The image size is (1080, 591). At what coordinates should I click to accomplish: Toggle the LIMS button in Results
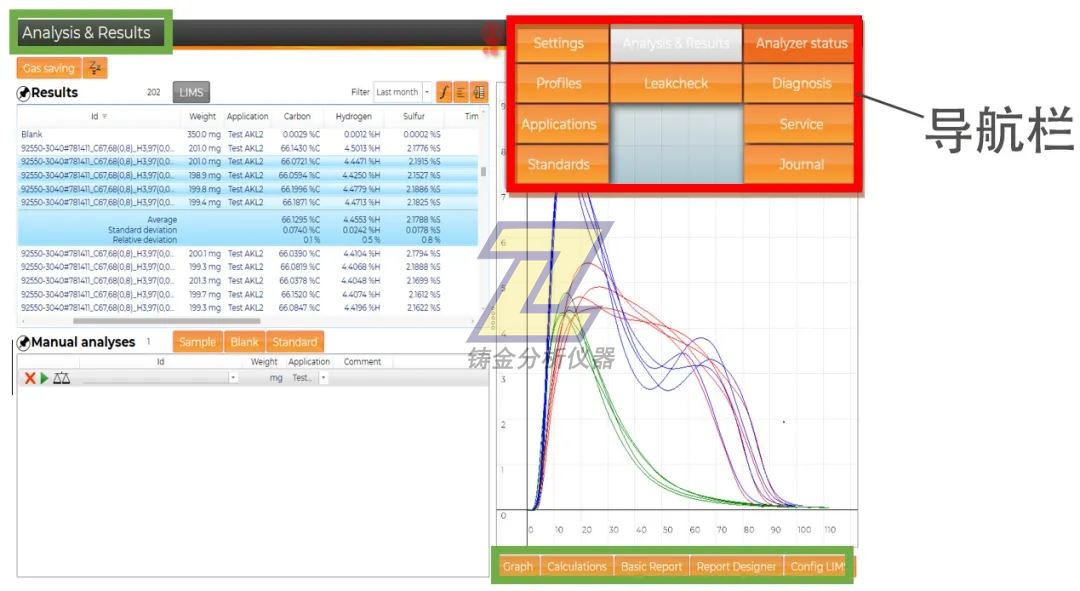pyautogui.click(x=191, y=92)
